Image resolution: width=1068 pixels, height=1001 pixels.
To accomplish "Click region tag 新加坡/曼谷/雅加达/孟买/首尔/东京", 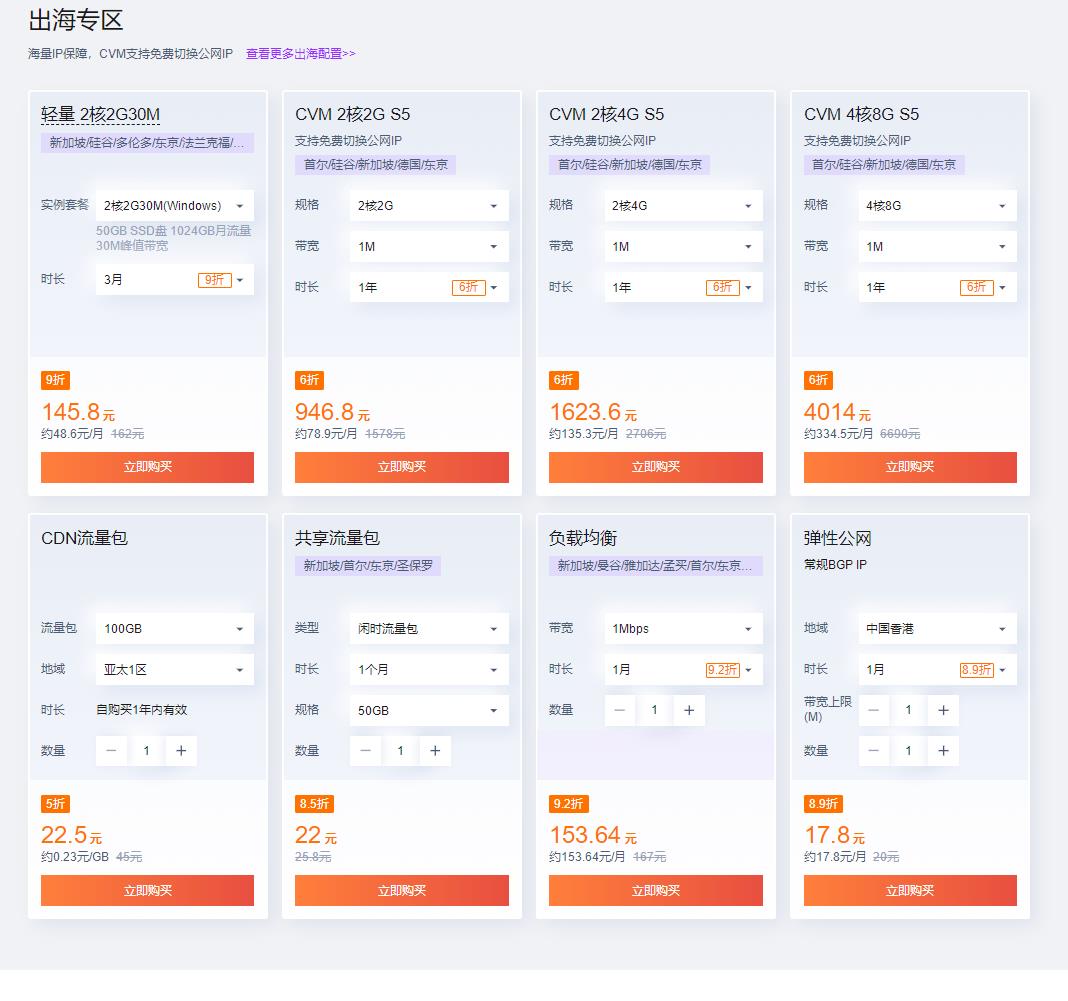I will click(x=656, y=566).
